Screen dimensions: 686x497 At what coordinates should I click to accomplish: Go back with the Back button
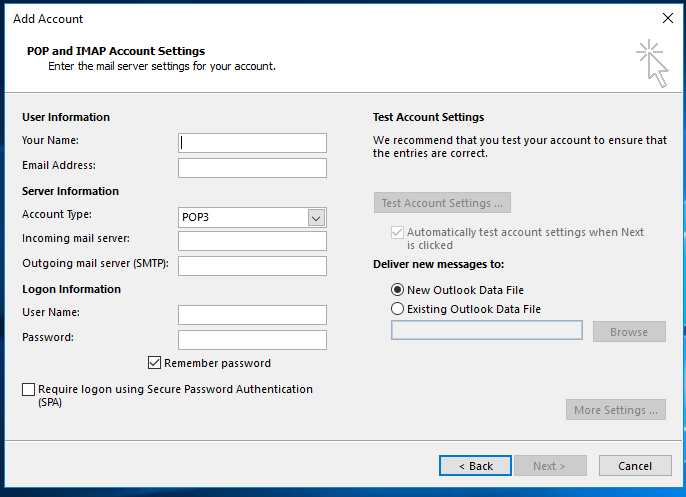click(x=475, y=466)
